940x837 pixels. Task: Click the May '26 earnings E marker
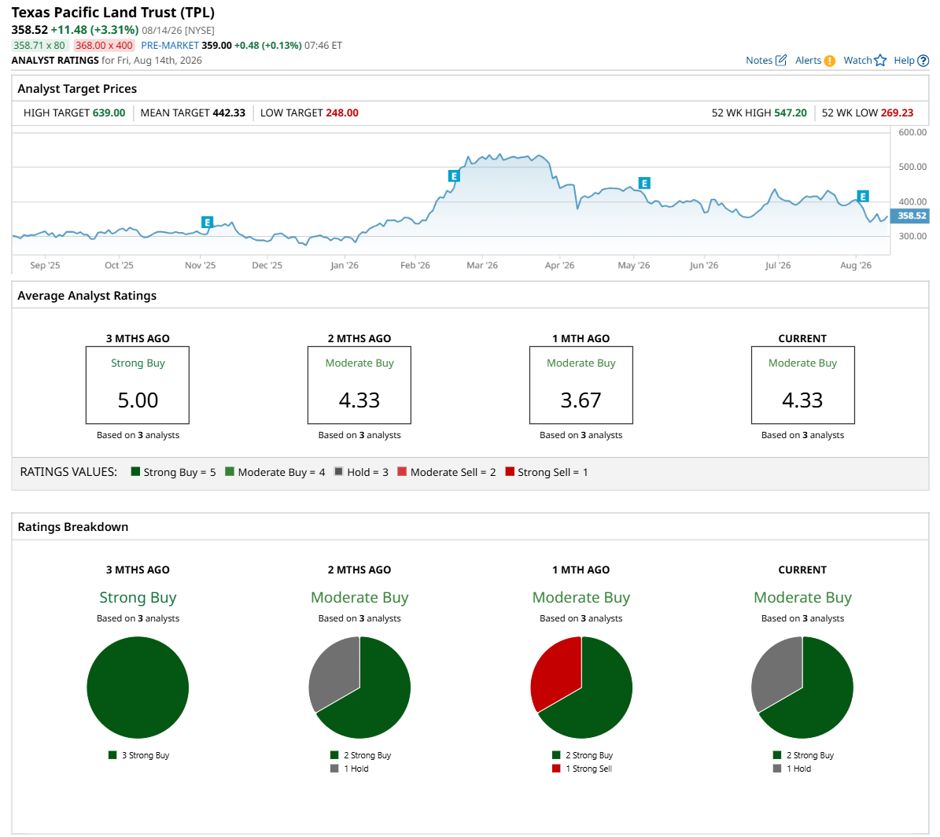click(644, 183)
